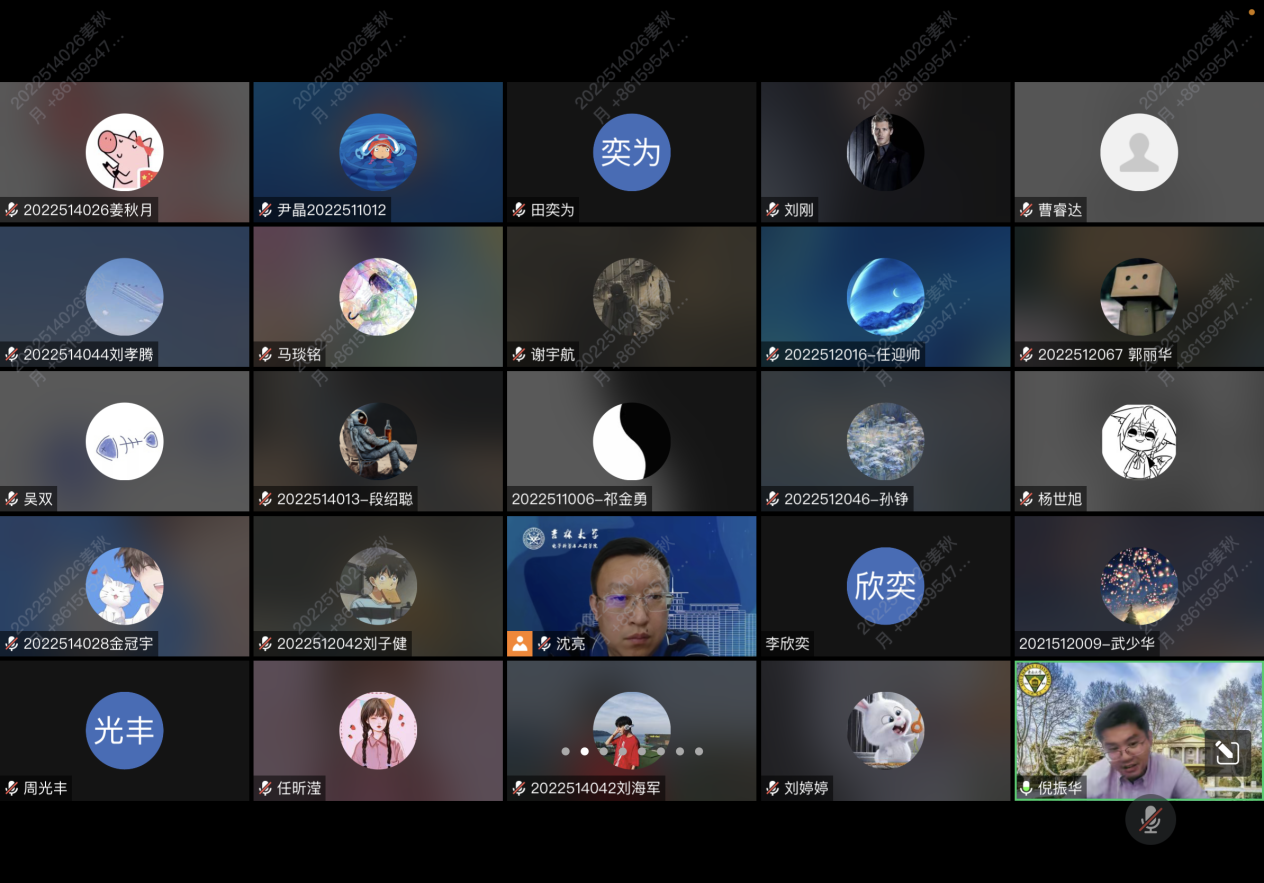Select the blue 奕为 avatar circle

point(631,152)
